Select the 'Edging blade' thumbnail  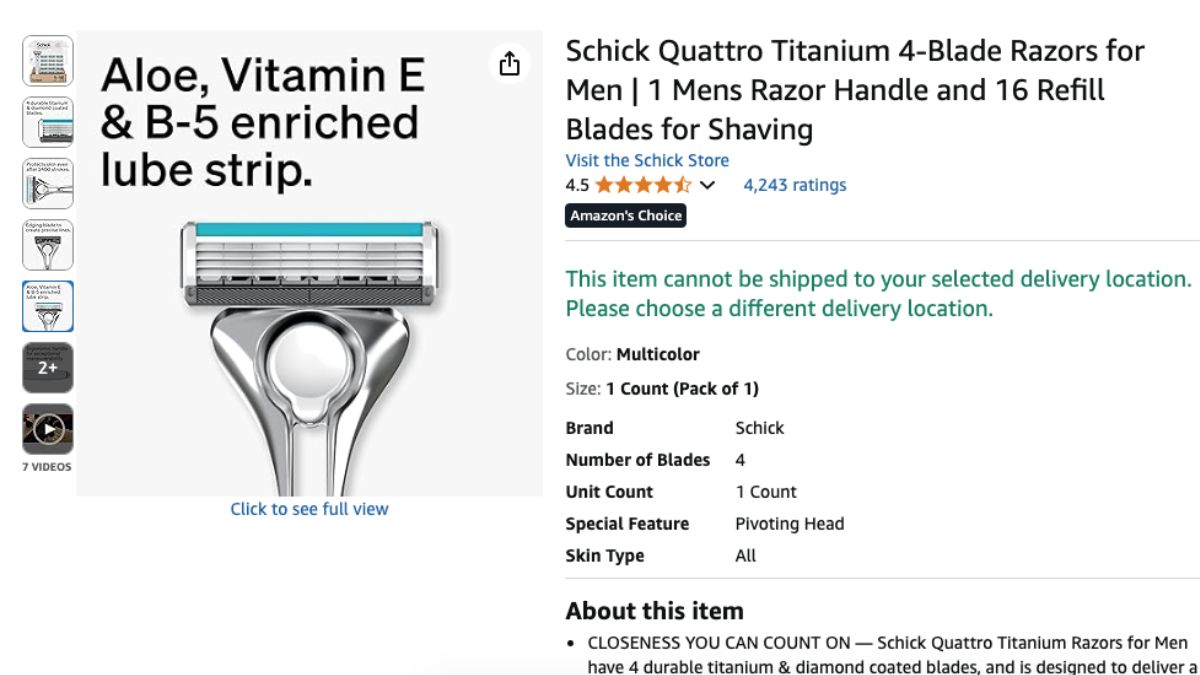click(48, 245)
